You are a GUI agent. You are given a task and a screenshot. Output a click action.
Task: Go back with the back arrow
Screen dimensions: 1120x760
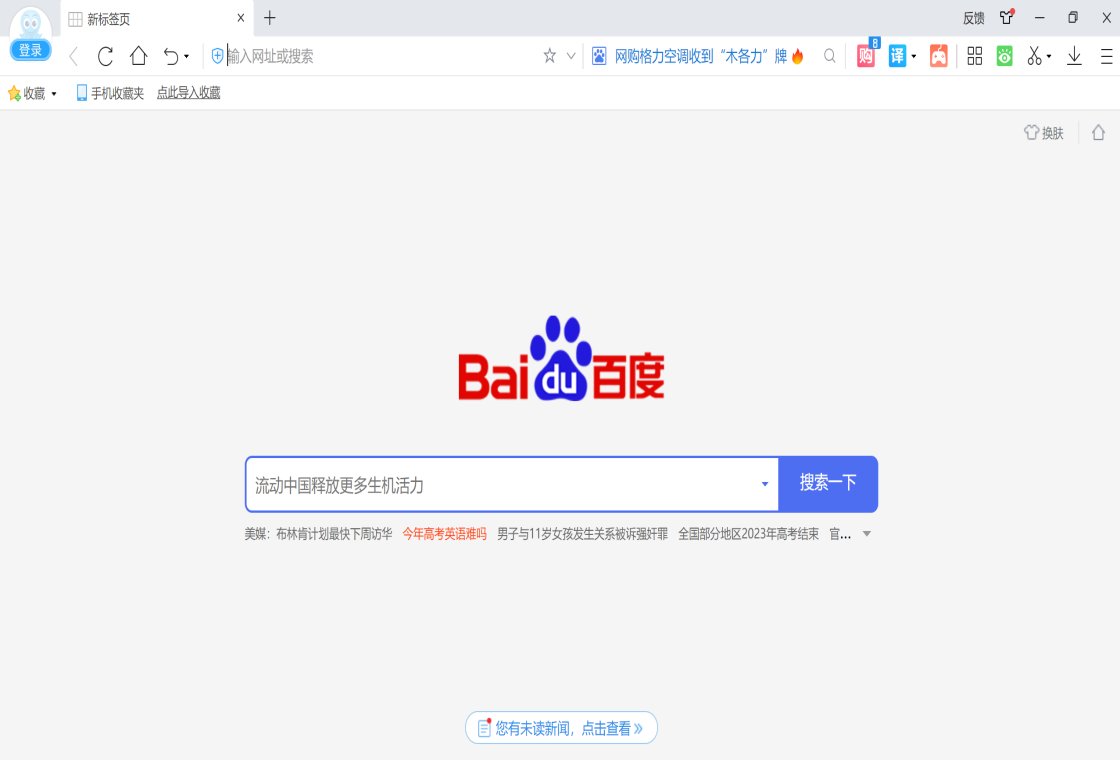coord(74,56)
